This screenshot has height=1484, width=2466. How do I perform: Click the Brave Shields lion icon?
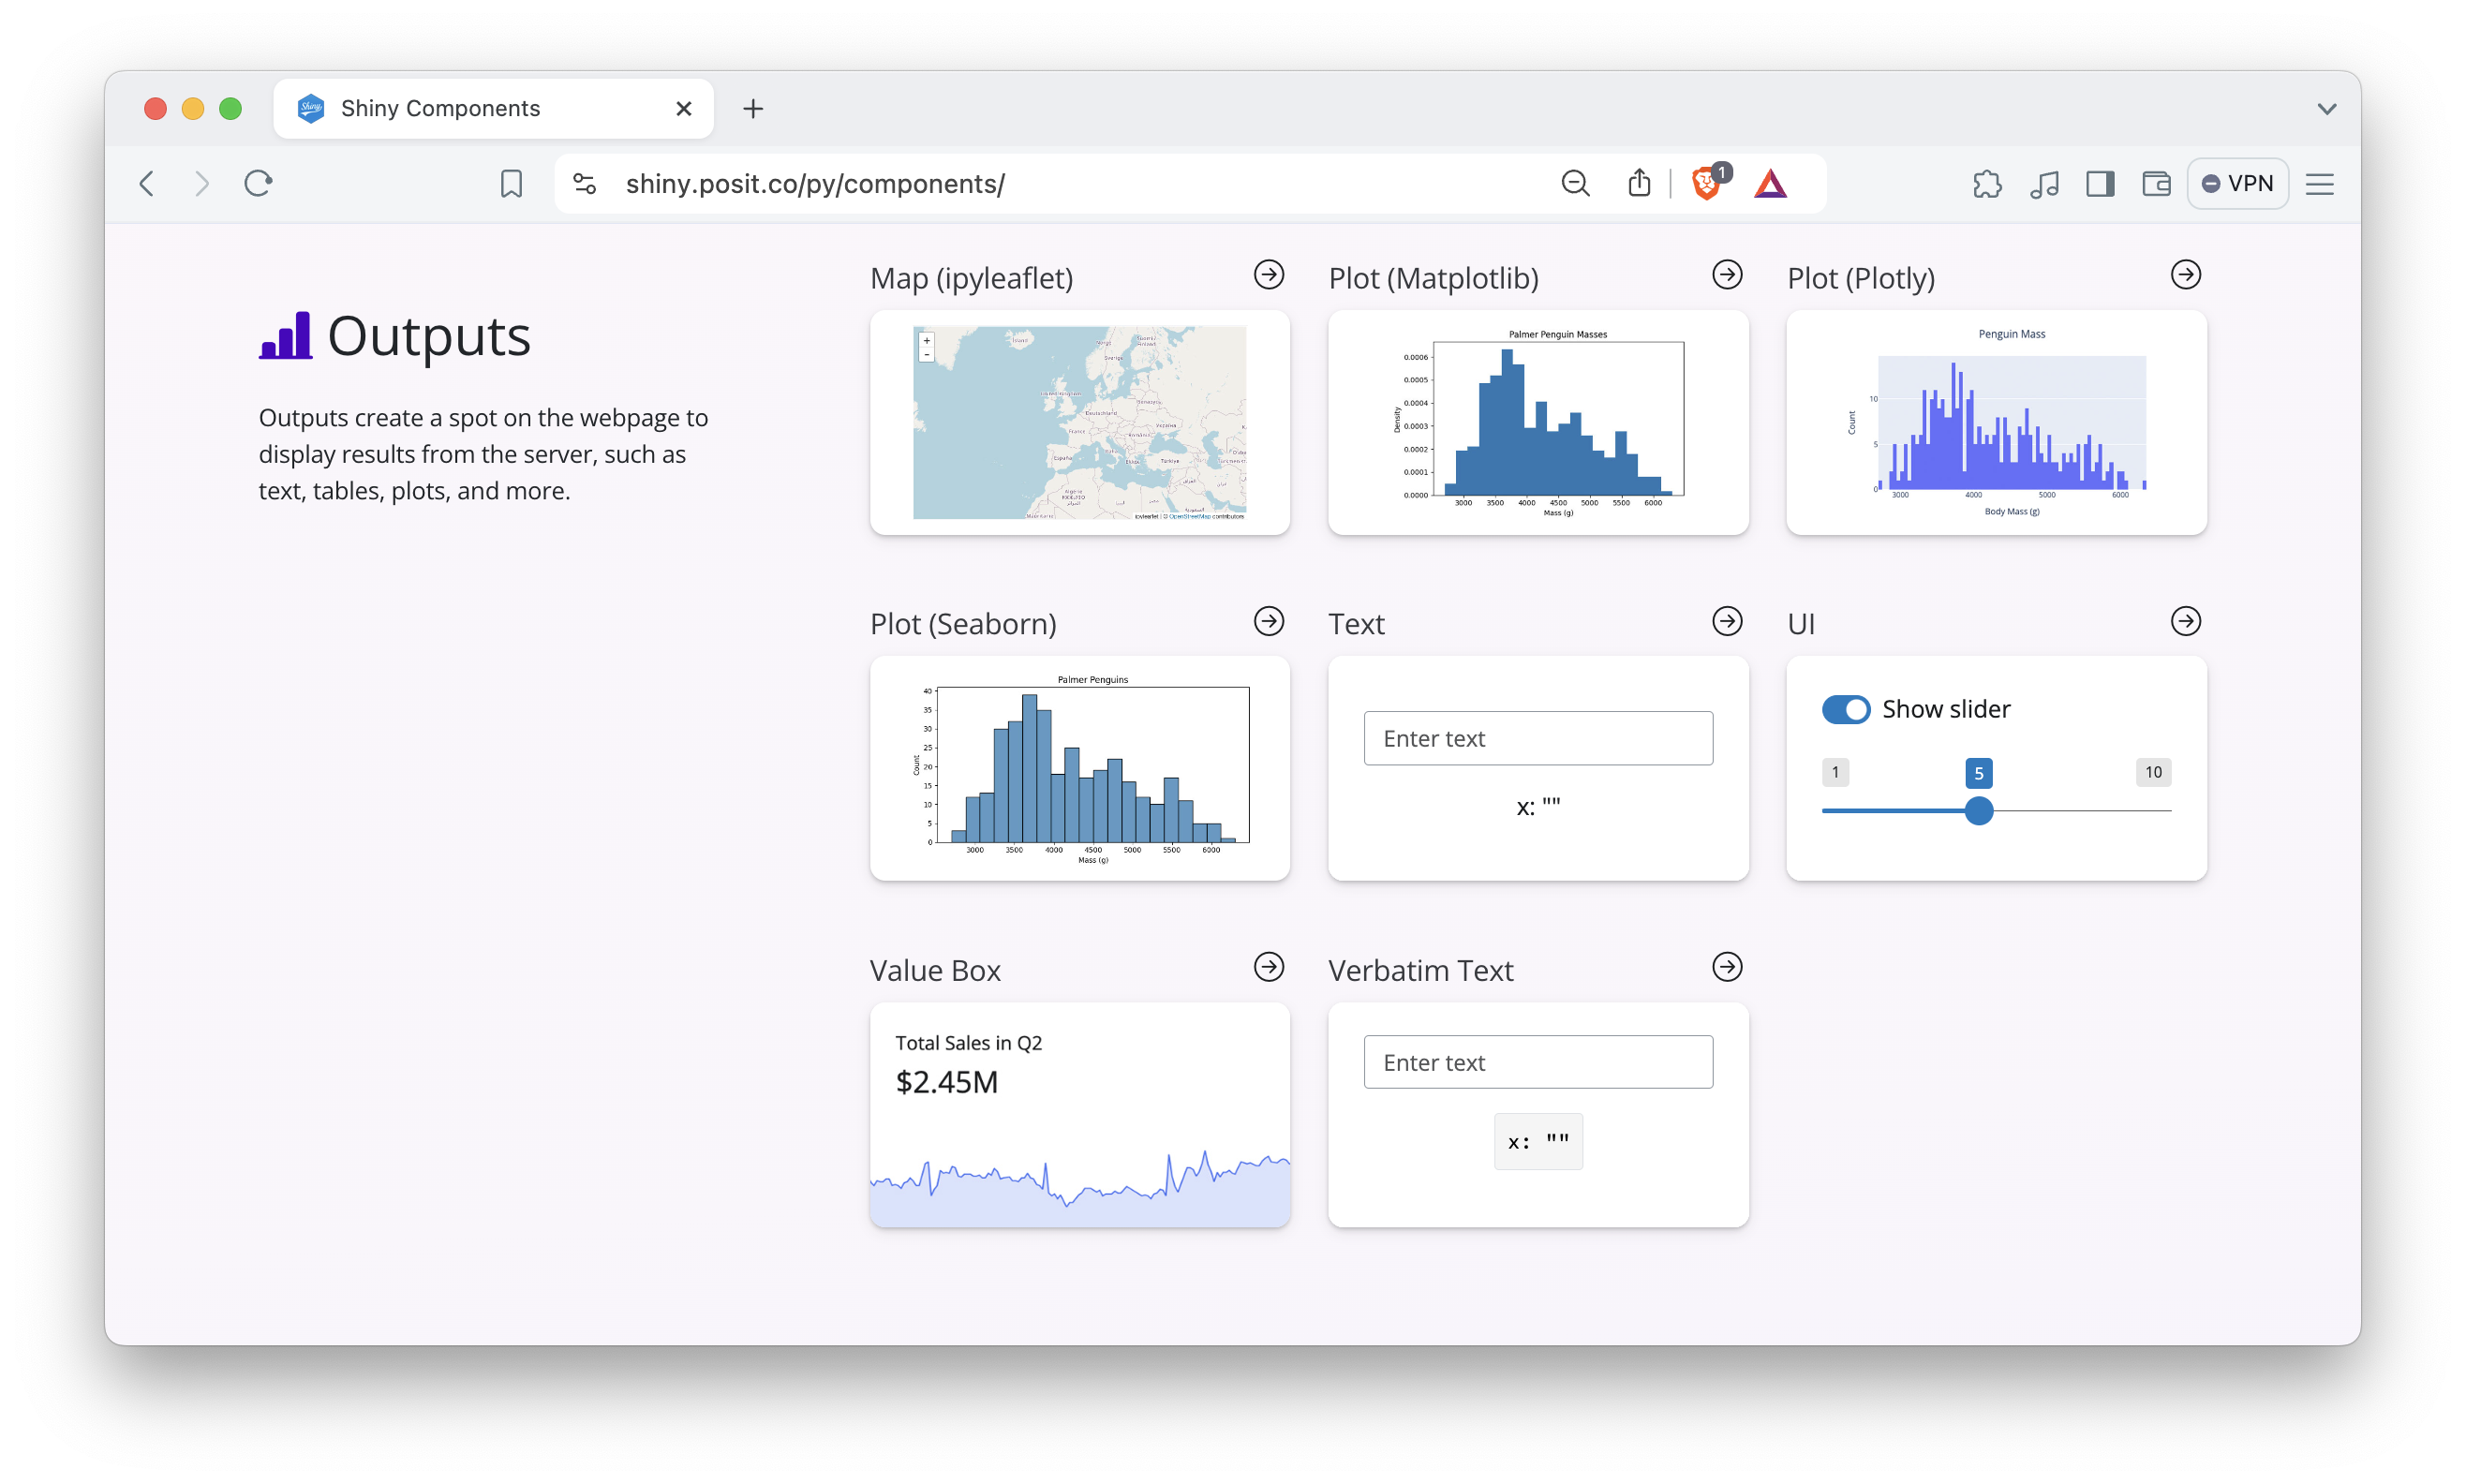point(1706,184)
